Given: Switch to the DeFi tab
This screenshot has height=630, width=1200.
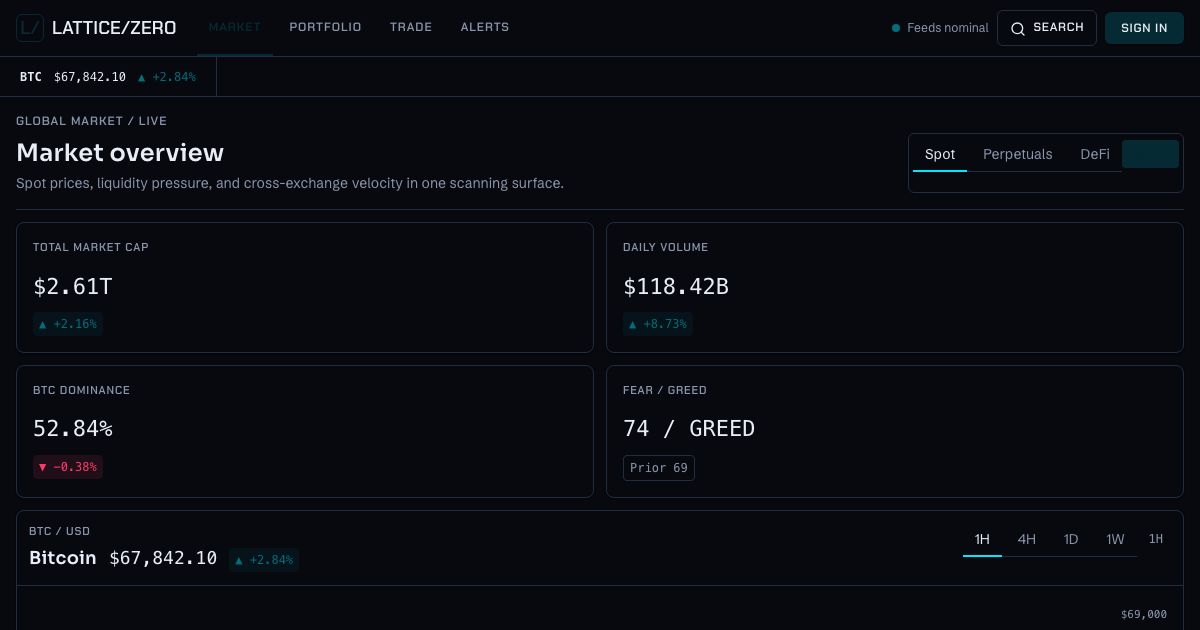Looking at the screenshot, I should pyautogui.click(x=1095, y=154).
